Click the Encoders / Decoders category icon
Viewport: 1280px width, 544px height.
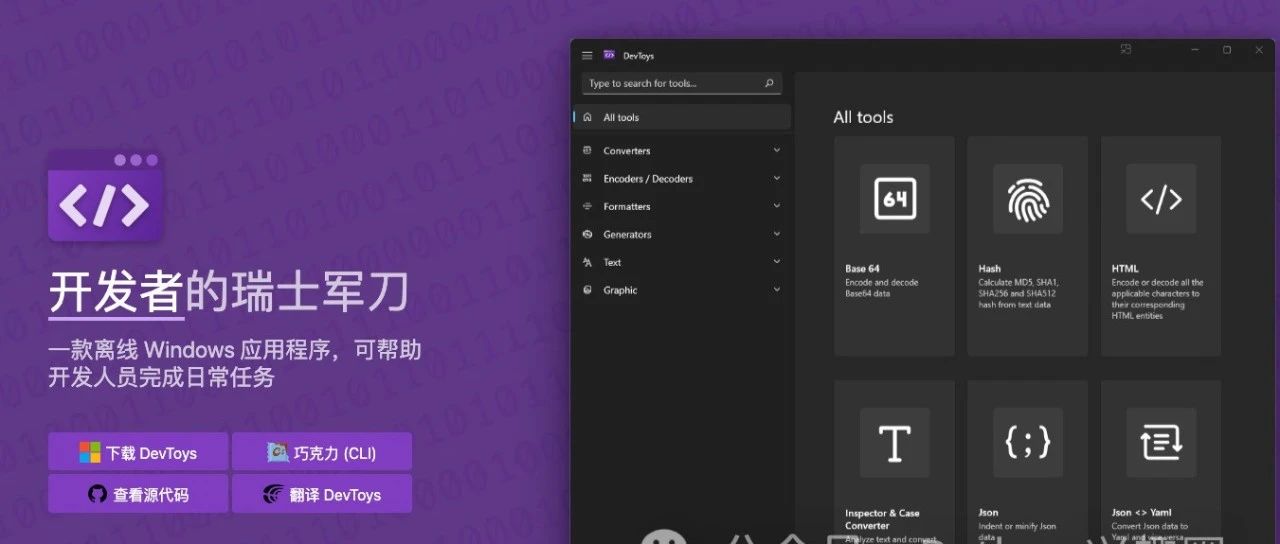point(586,179)
